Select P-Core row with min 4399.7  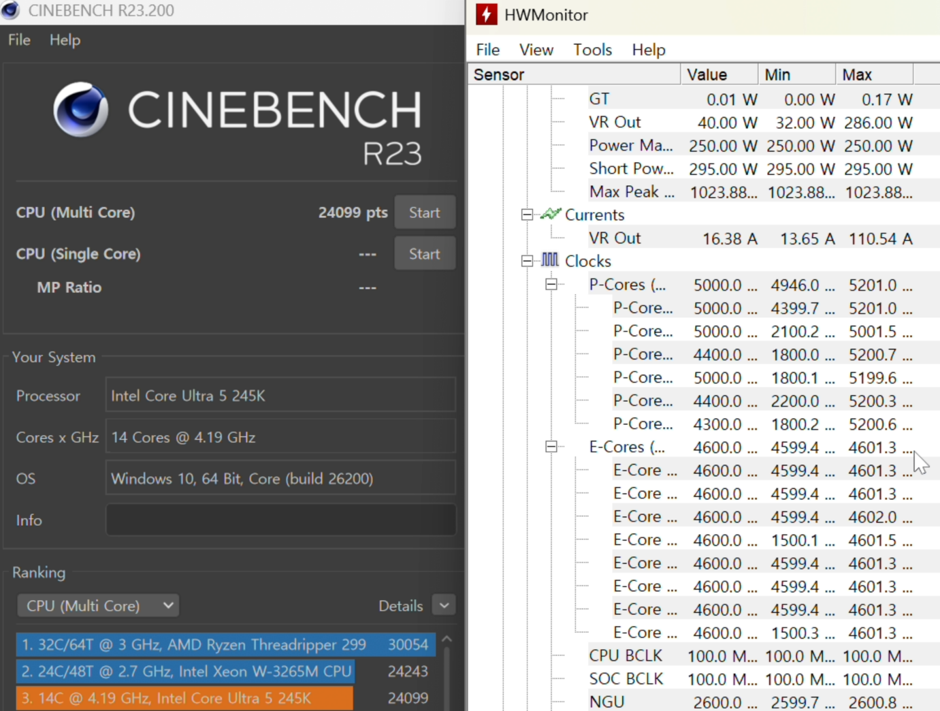(763, 308)
